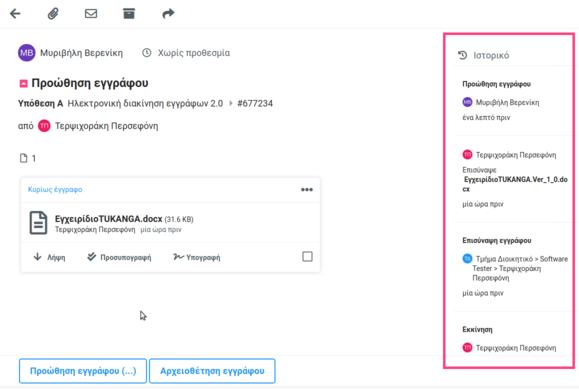Viewport: 579px width, 389px height.
Task: Click the clock icon next to Χωρίς προθεσμία
Action: coord(147,53)
